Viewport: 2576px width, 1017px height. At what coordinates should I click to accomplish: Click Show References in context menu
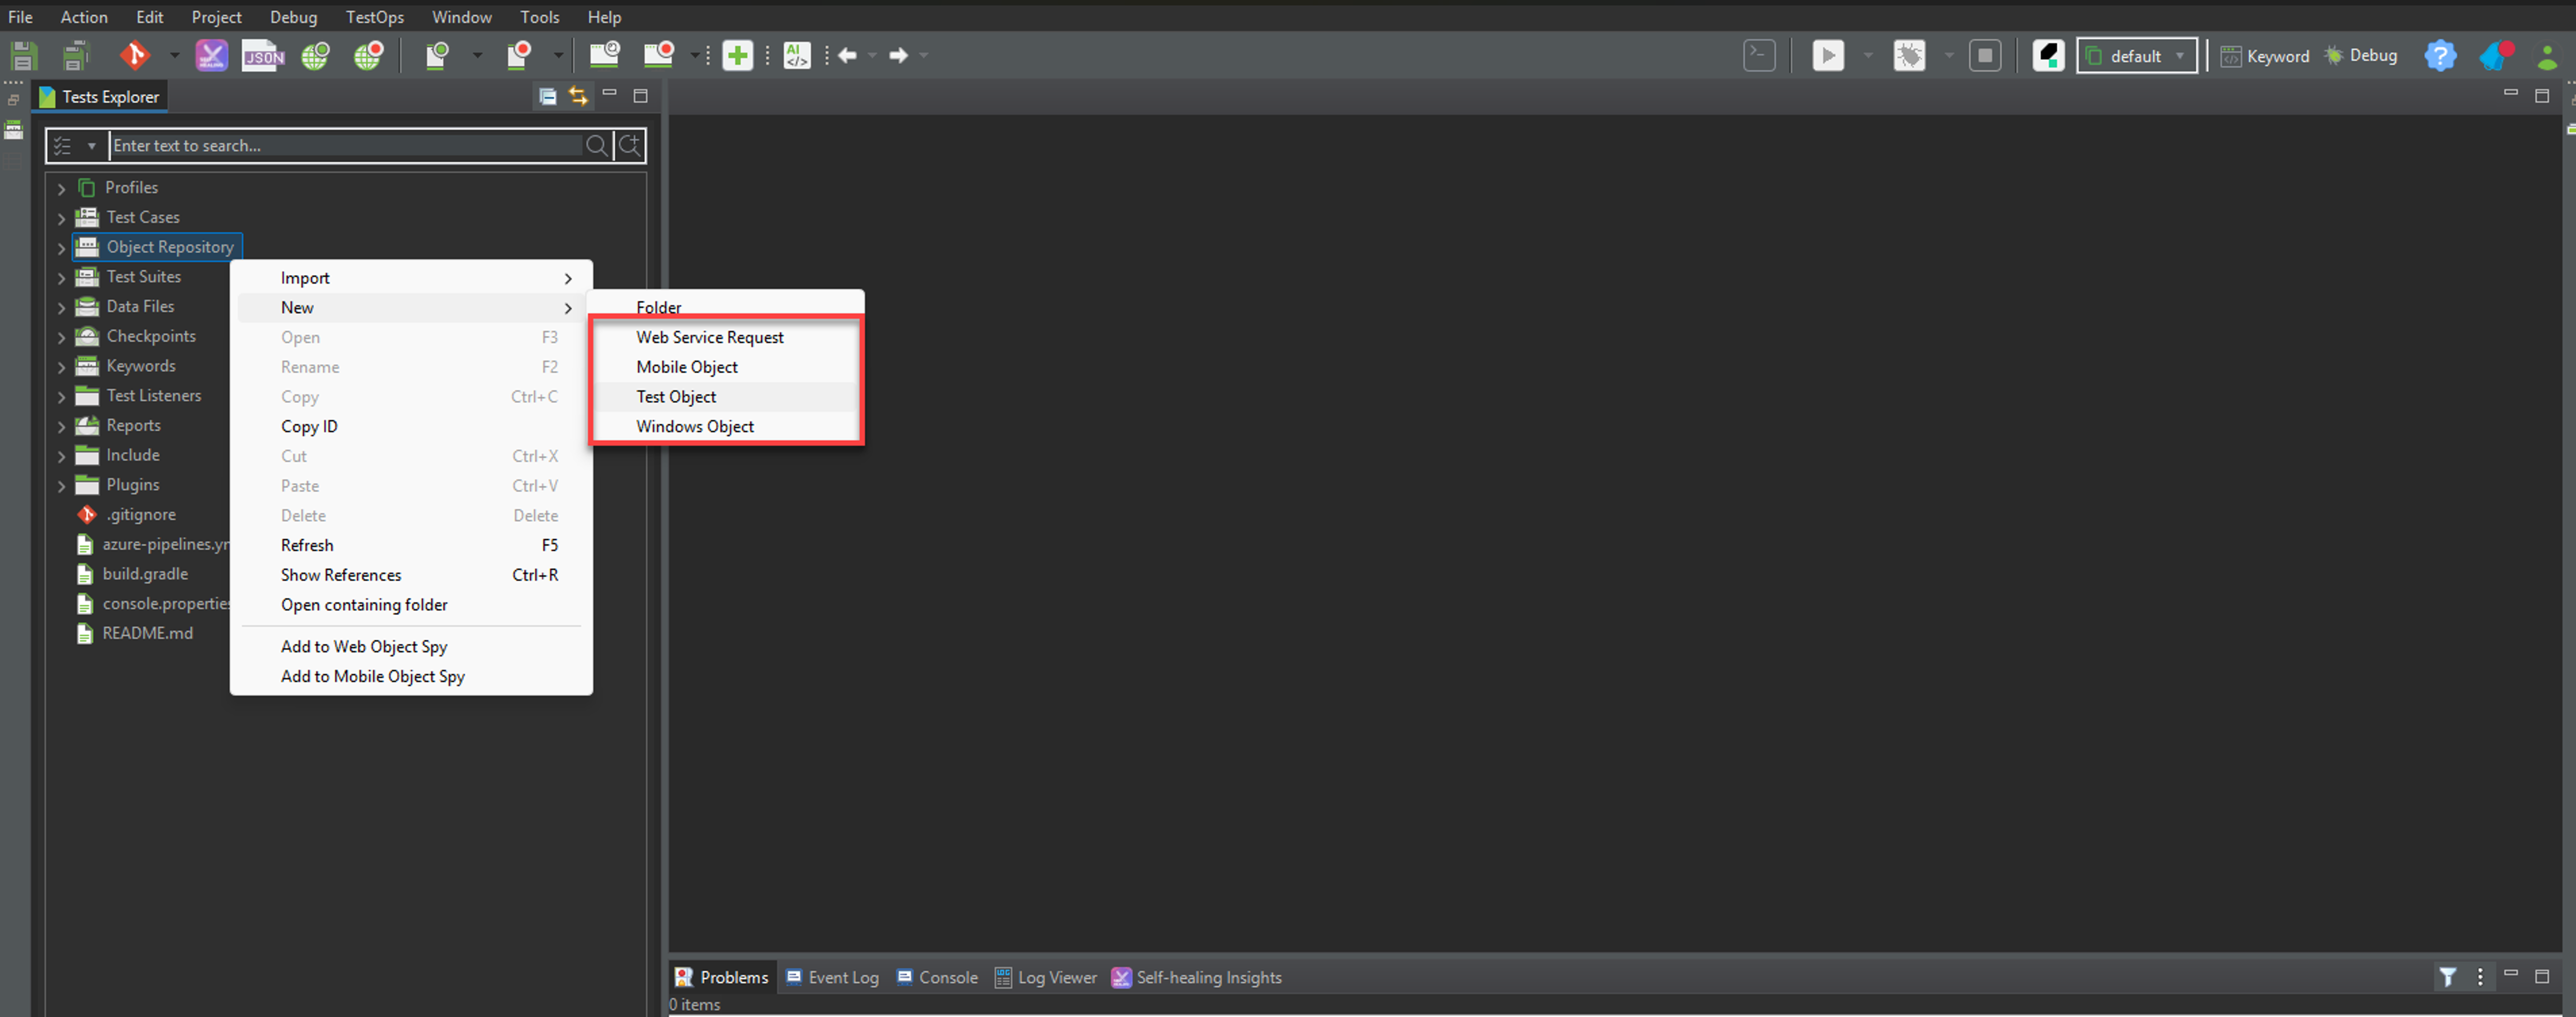coord(341,575)
